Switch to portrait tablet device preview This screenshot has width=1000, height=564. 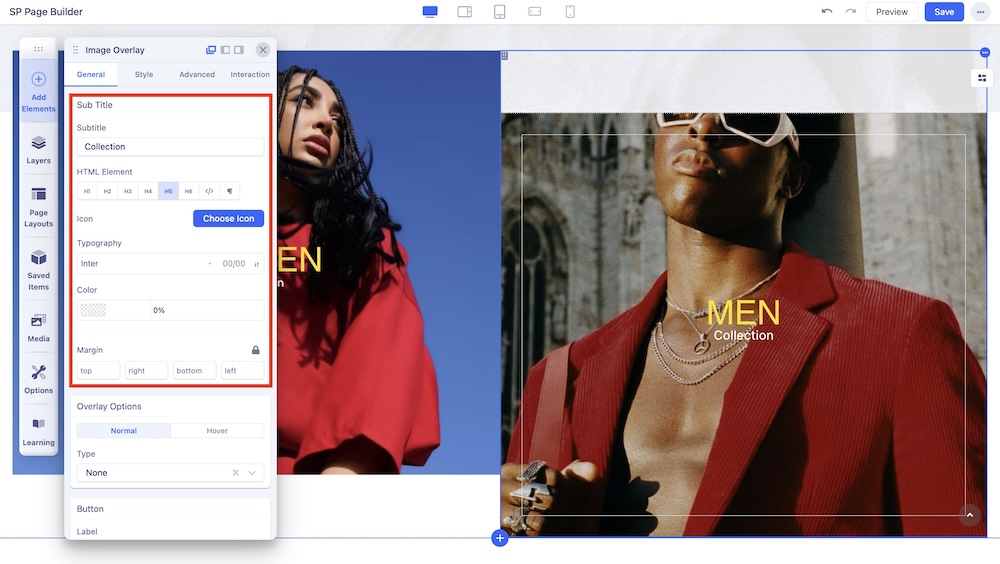point(500,12)
